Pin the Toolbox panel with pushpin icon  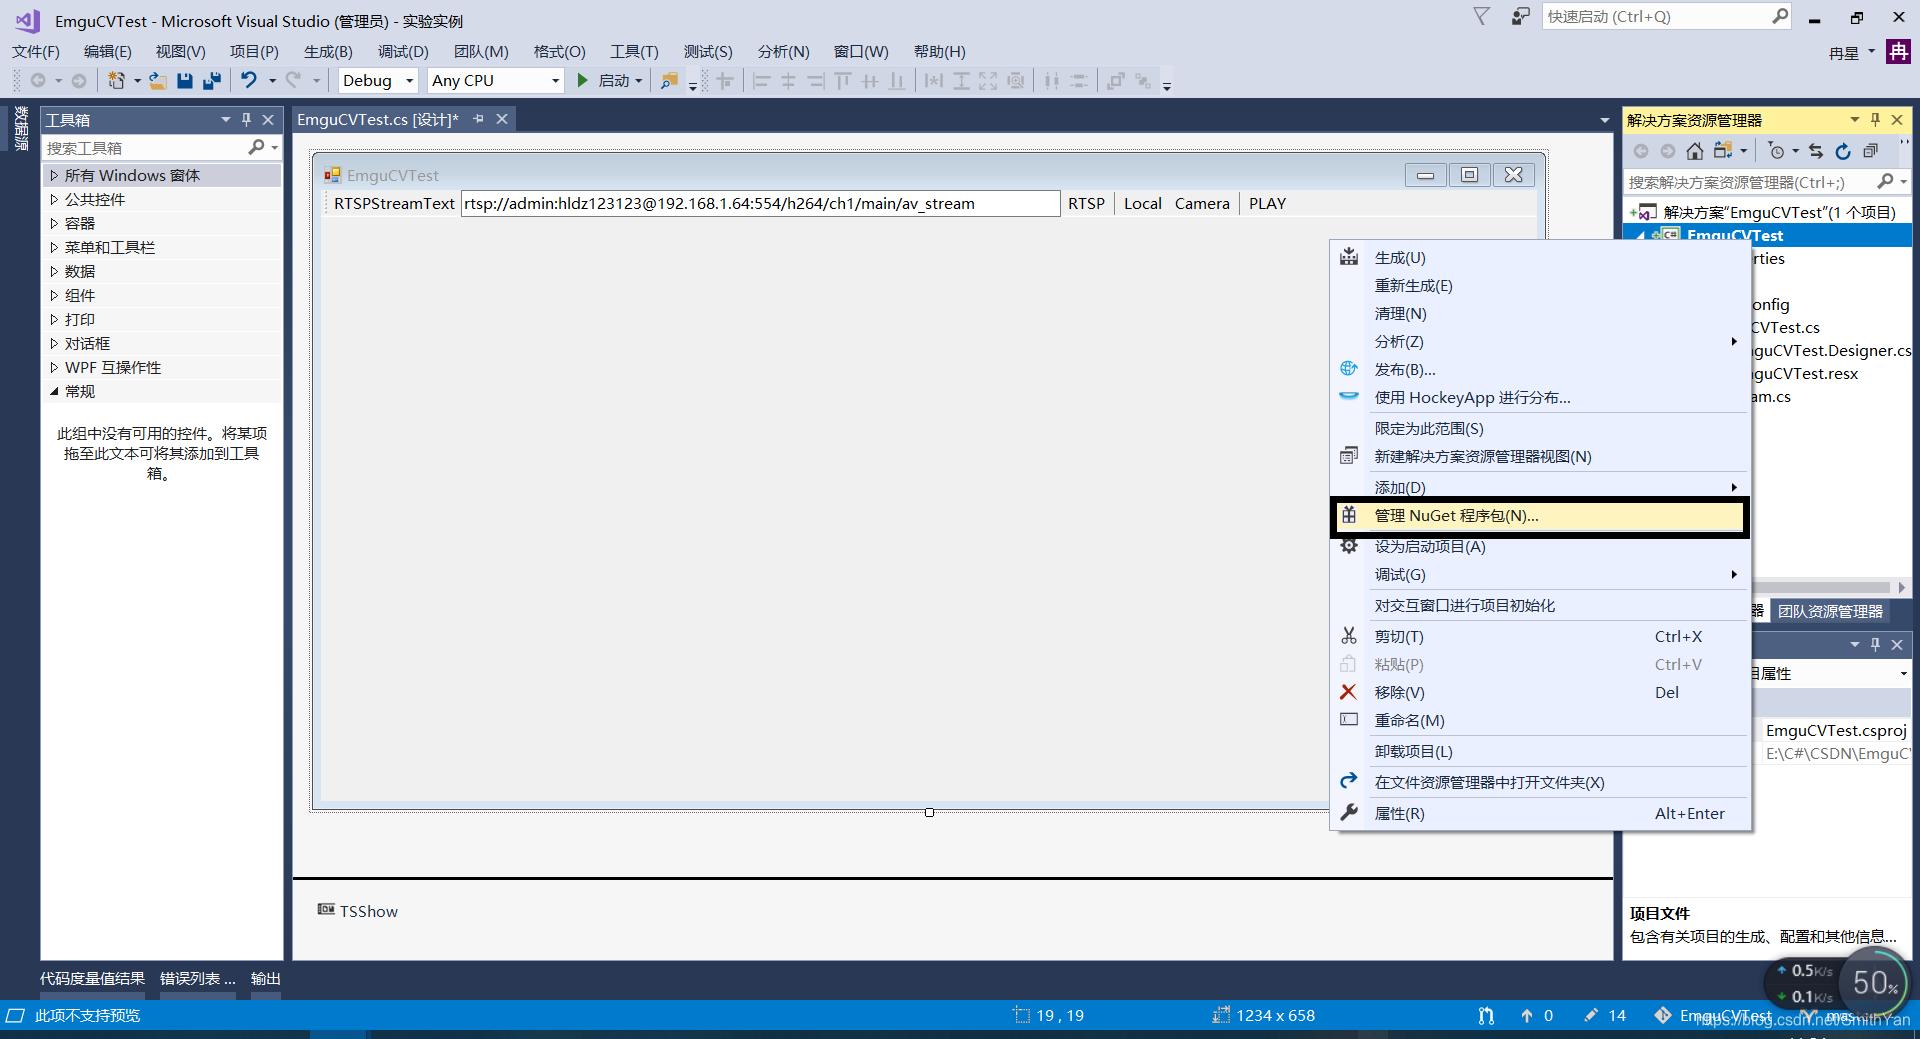click(247, 119)
